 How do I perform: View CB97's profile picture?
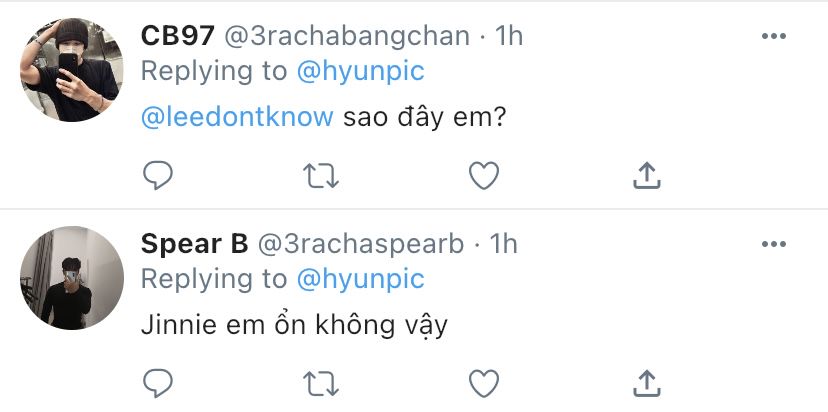pyautogui.click(x=71, y=70)
